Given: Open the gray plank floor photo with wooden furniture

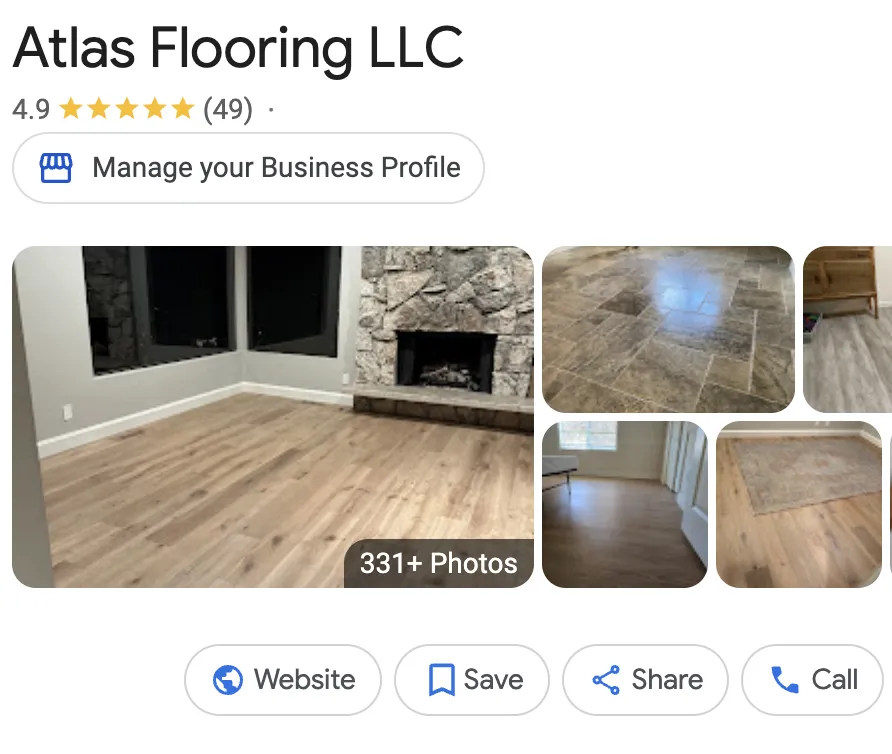Looking at the screenshot, I should click(x=848, y=329).
